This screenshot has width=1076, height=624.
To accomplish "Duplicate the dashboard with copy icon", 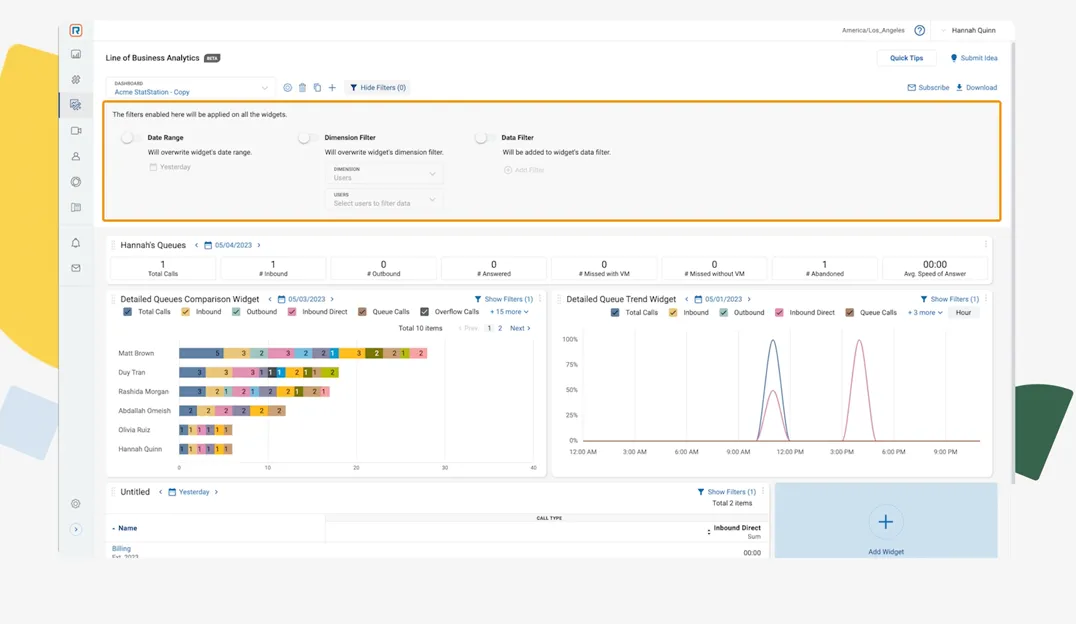I will point(317,88).
